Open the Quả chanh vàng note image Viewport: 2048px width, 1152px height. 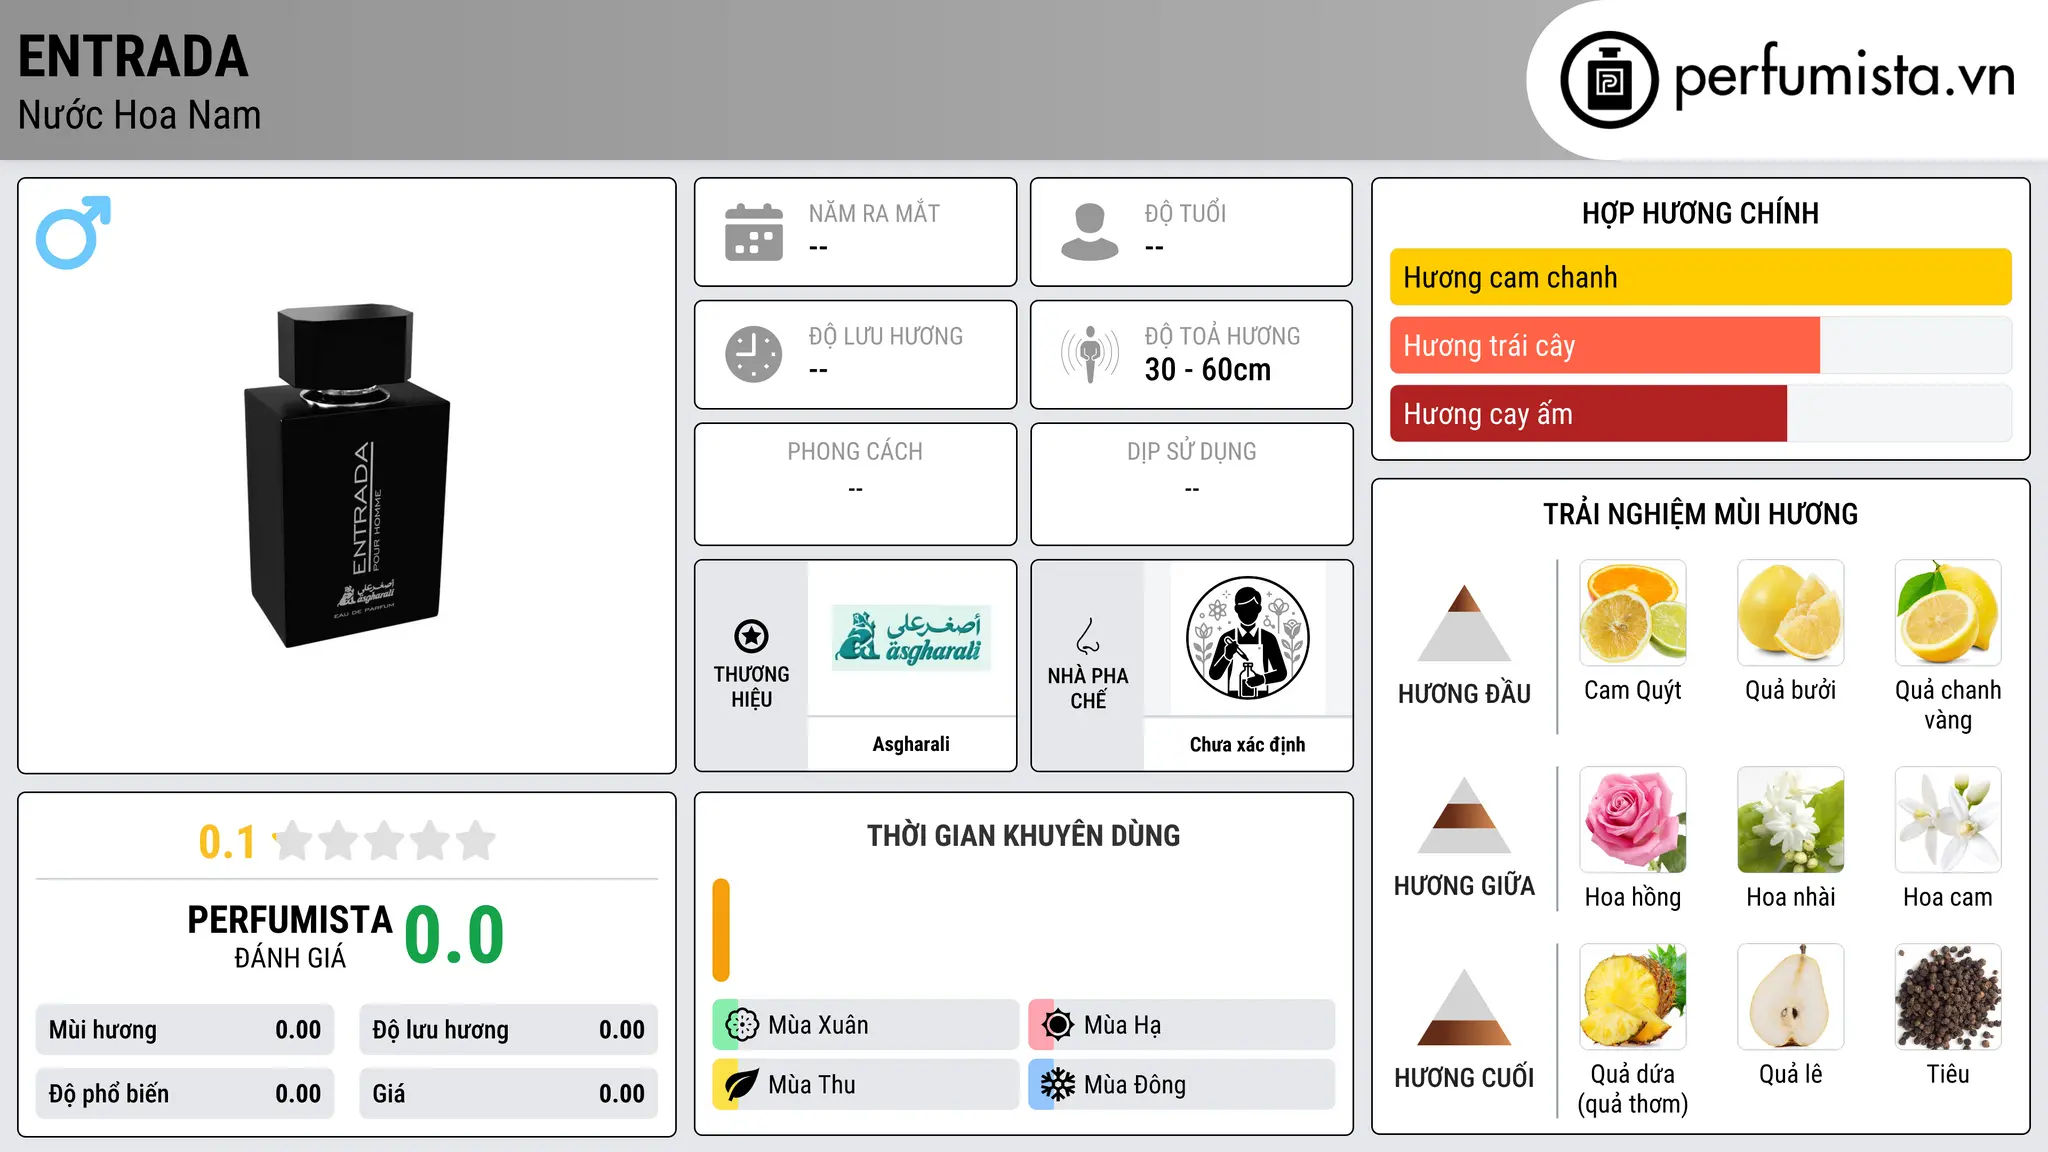click(x=1948, y=613)
